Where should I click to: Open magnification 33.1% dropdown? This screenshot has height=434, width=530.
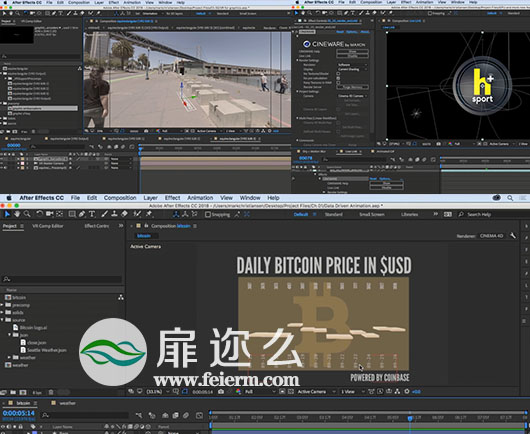[x=158, y=392]
